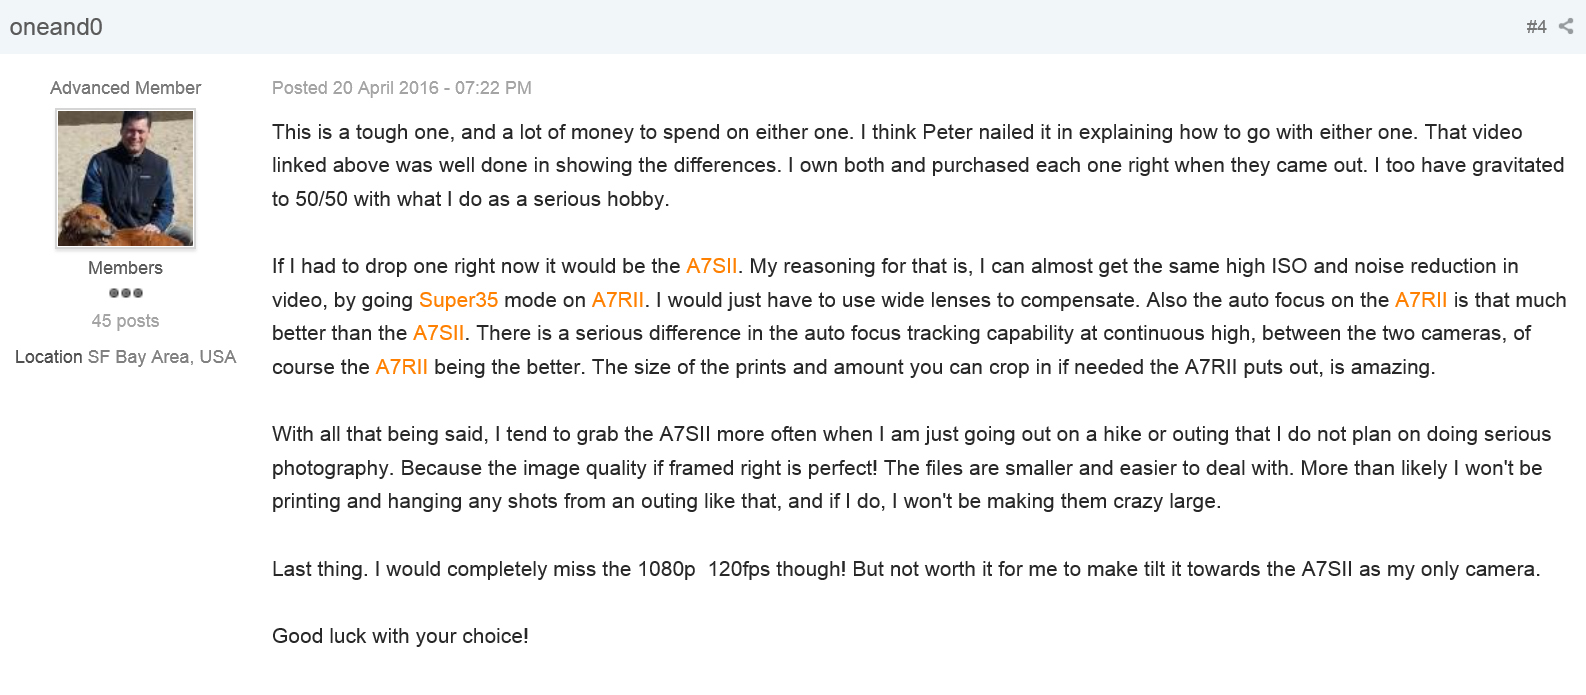Click the 'Members' group label
The height and width of the screenshot is (695, 1586).
(x=125, y=268)
